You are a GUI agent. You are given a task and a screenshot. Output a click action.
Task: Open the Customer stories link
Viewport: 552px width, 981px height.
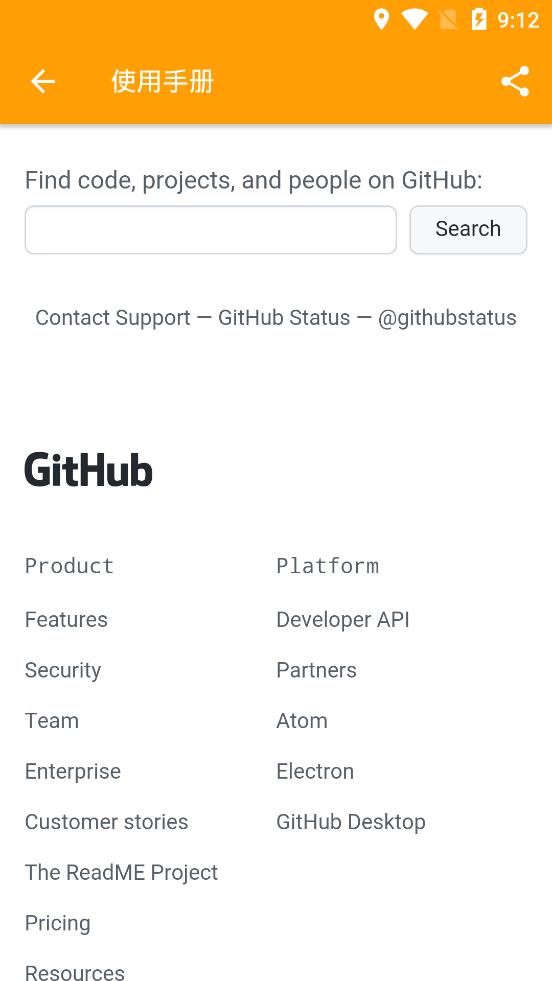106,821
